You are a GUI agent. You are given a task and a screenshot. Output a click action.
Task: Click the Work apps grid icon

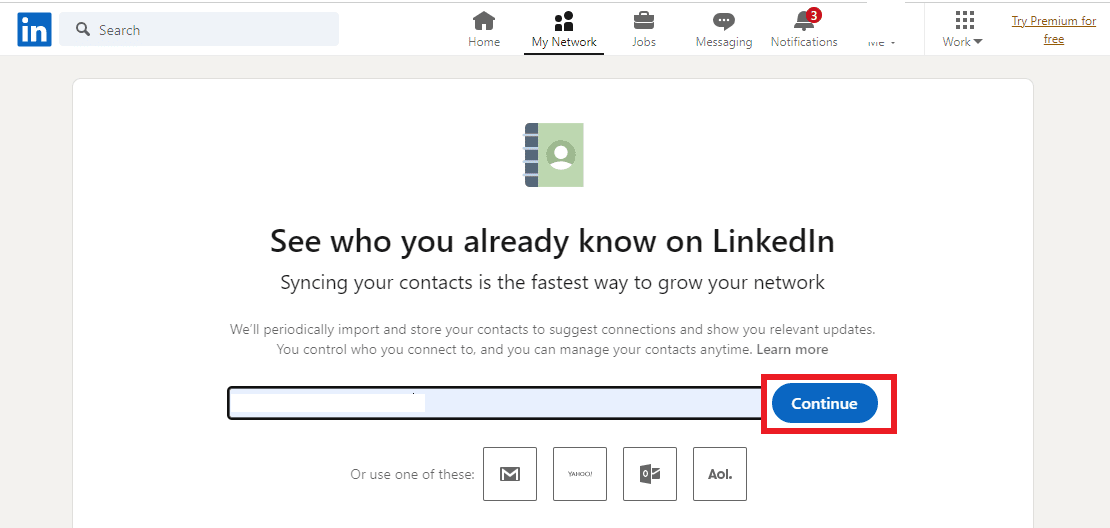tap(964, 20)
